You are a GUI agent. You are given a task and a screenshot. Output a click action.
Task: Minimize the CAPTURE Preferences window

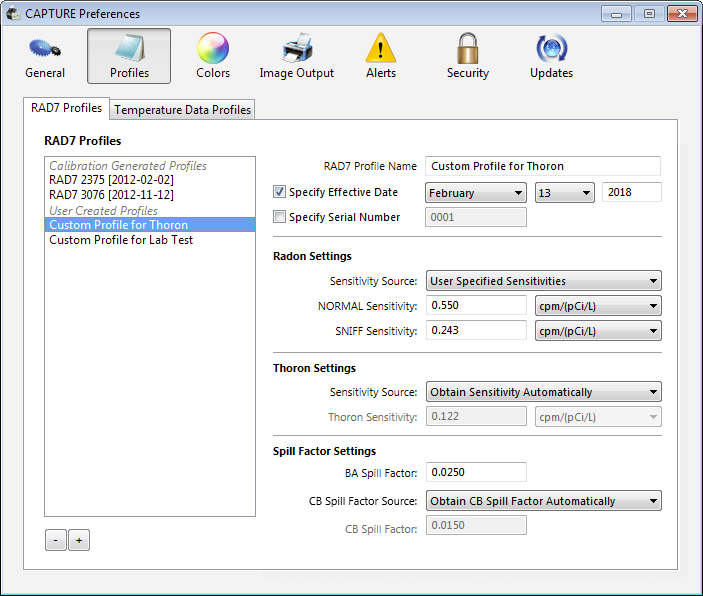(x=616, y=14)
